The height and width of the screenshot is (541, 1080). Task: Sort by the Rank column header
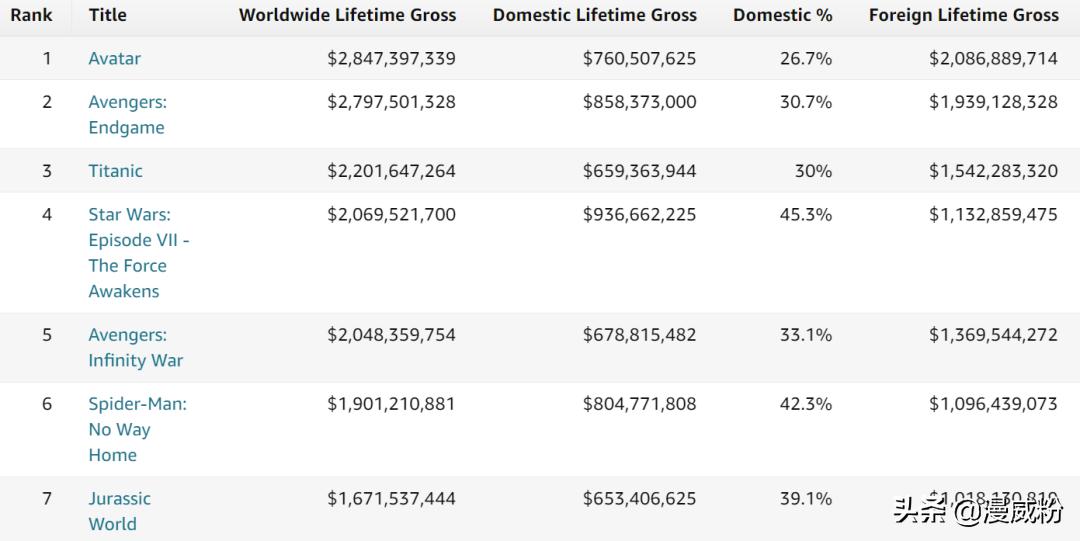31,15
